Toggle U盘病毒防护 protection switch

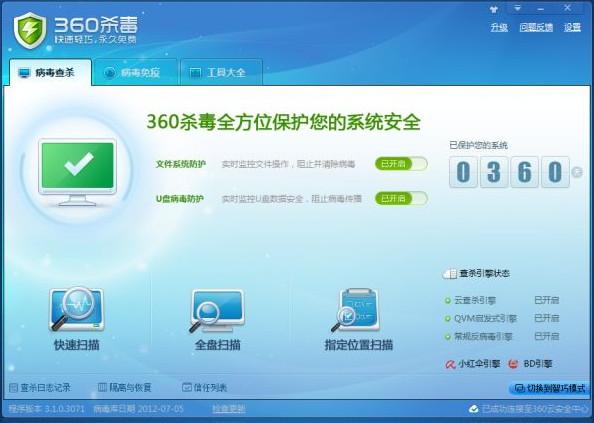[x=401, y=198]
